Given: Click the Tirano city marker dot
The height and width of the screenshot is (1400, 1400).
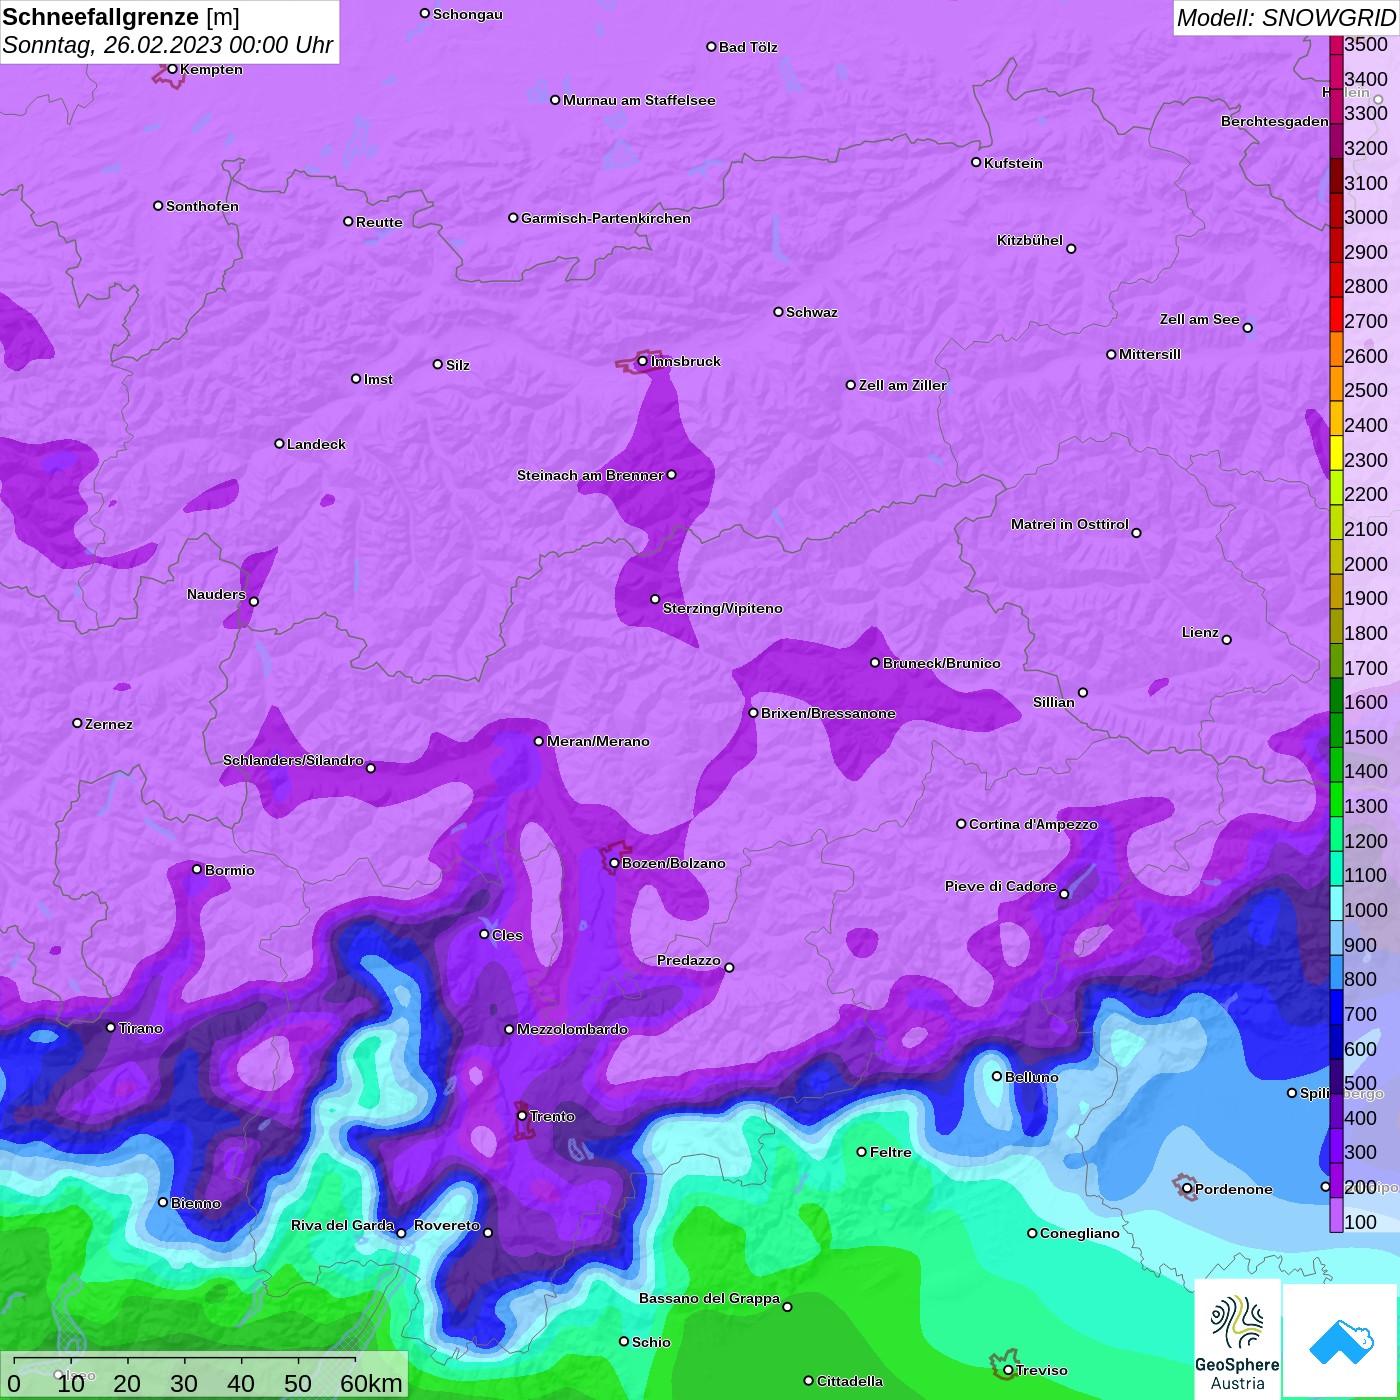Looking at the screenshot, I should (111, 1027).
